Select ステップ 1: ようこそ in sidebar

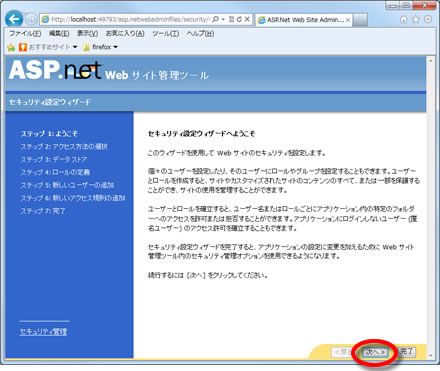coord(49,134)
